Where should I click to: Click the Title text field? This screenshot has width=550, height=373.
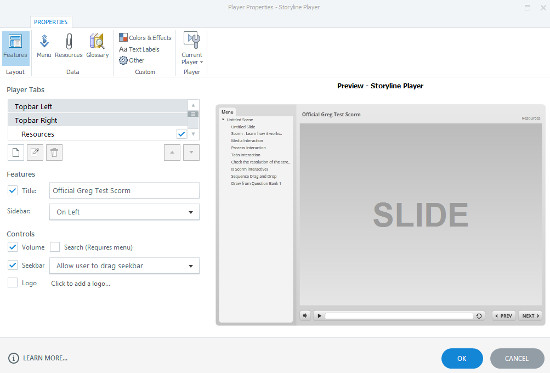coord(124,191)
